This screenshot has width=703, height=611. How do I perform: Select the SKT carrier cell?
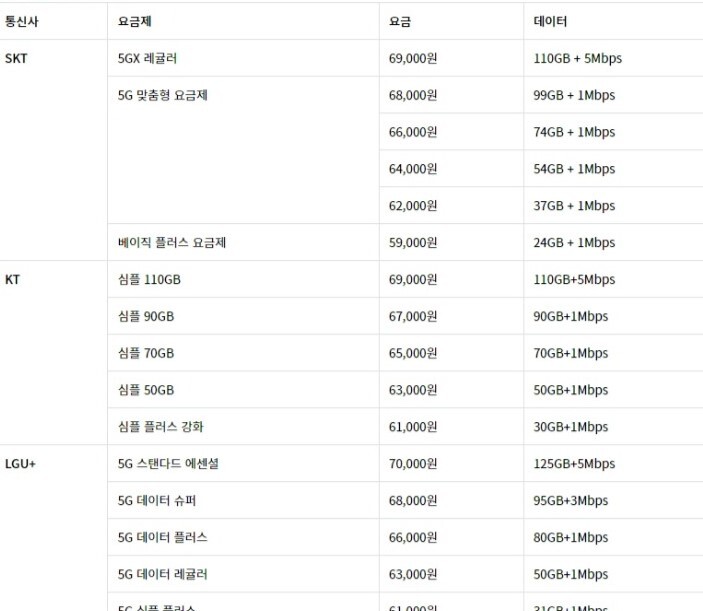[16, 58]
